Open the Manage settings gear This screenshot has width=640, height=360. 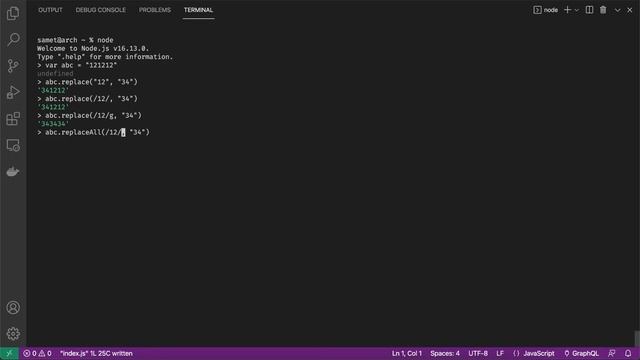tap(13, 334)
